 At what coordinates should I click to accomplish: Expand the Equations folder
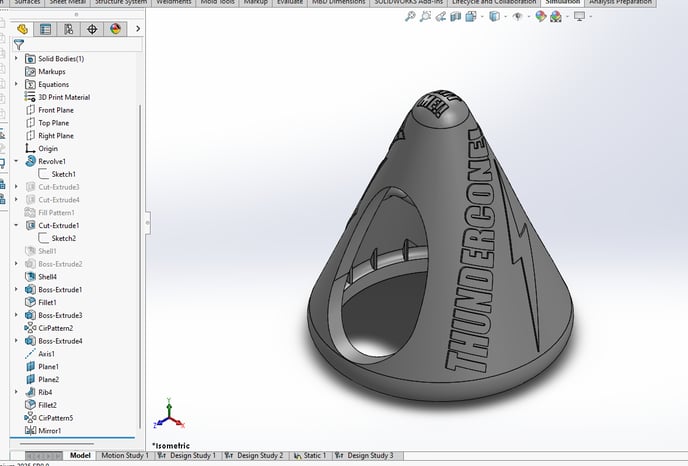pos(16,83)
